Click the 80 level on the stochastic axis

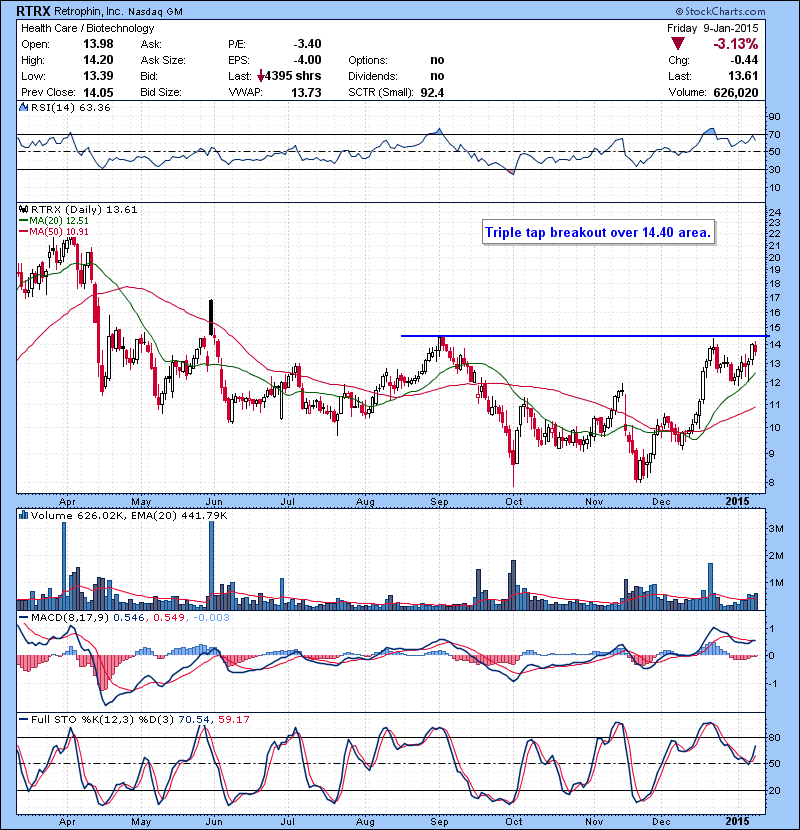click(774, 737)
